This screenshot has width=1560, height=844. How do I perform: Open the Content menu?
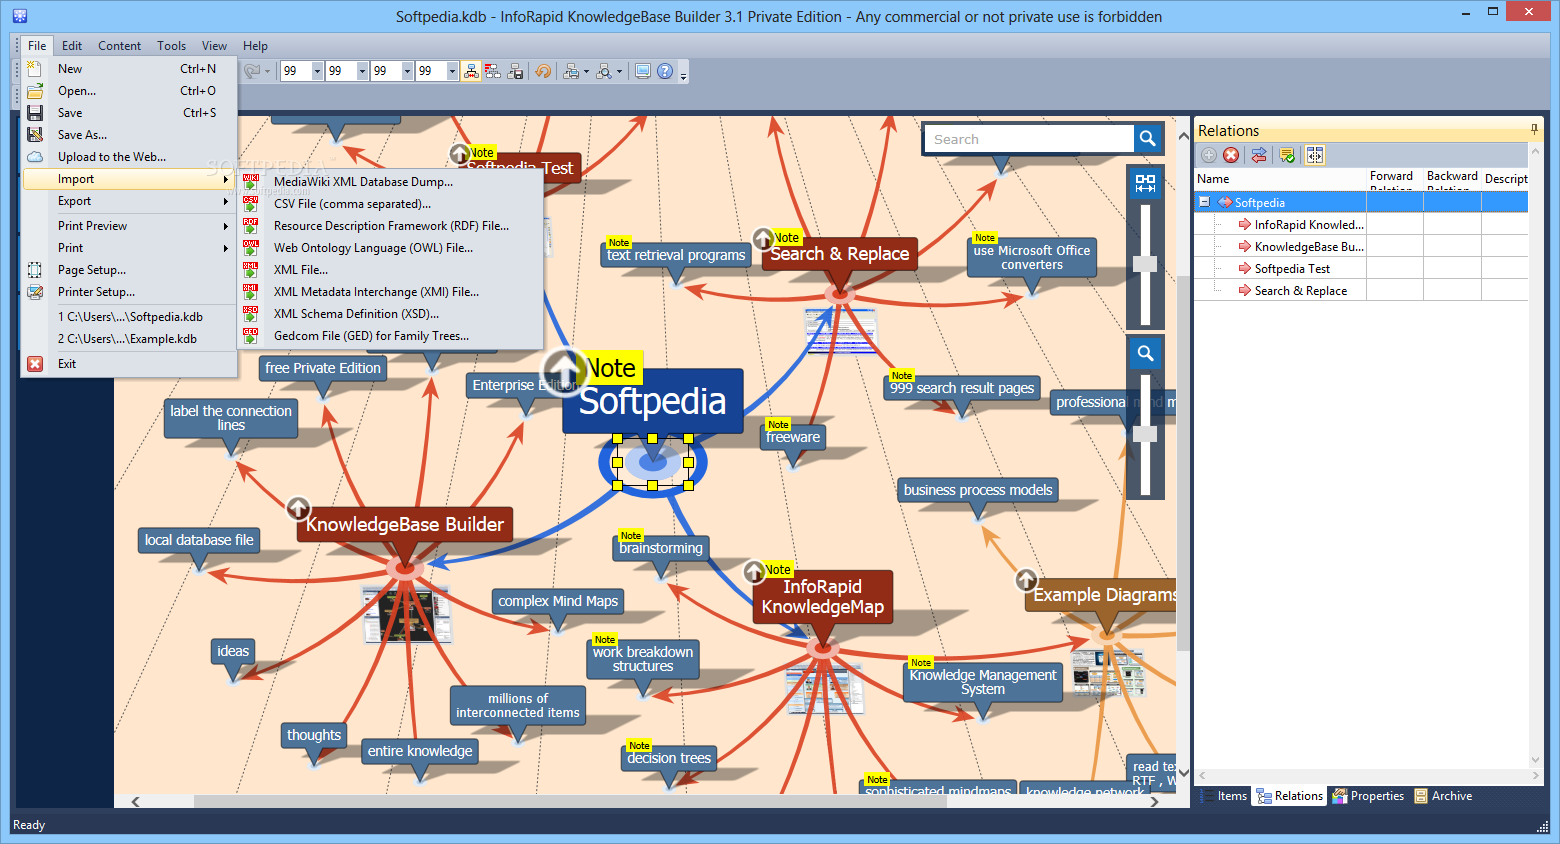[119, 46]
